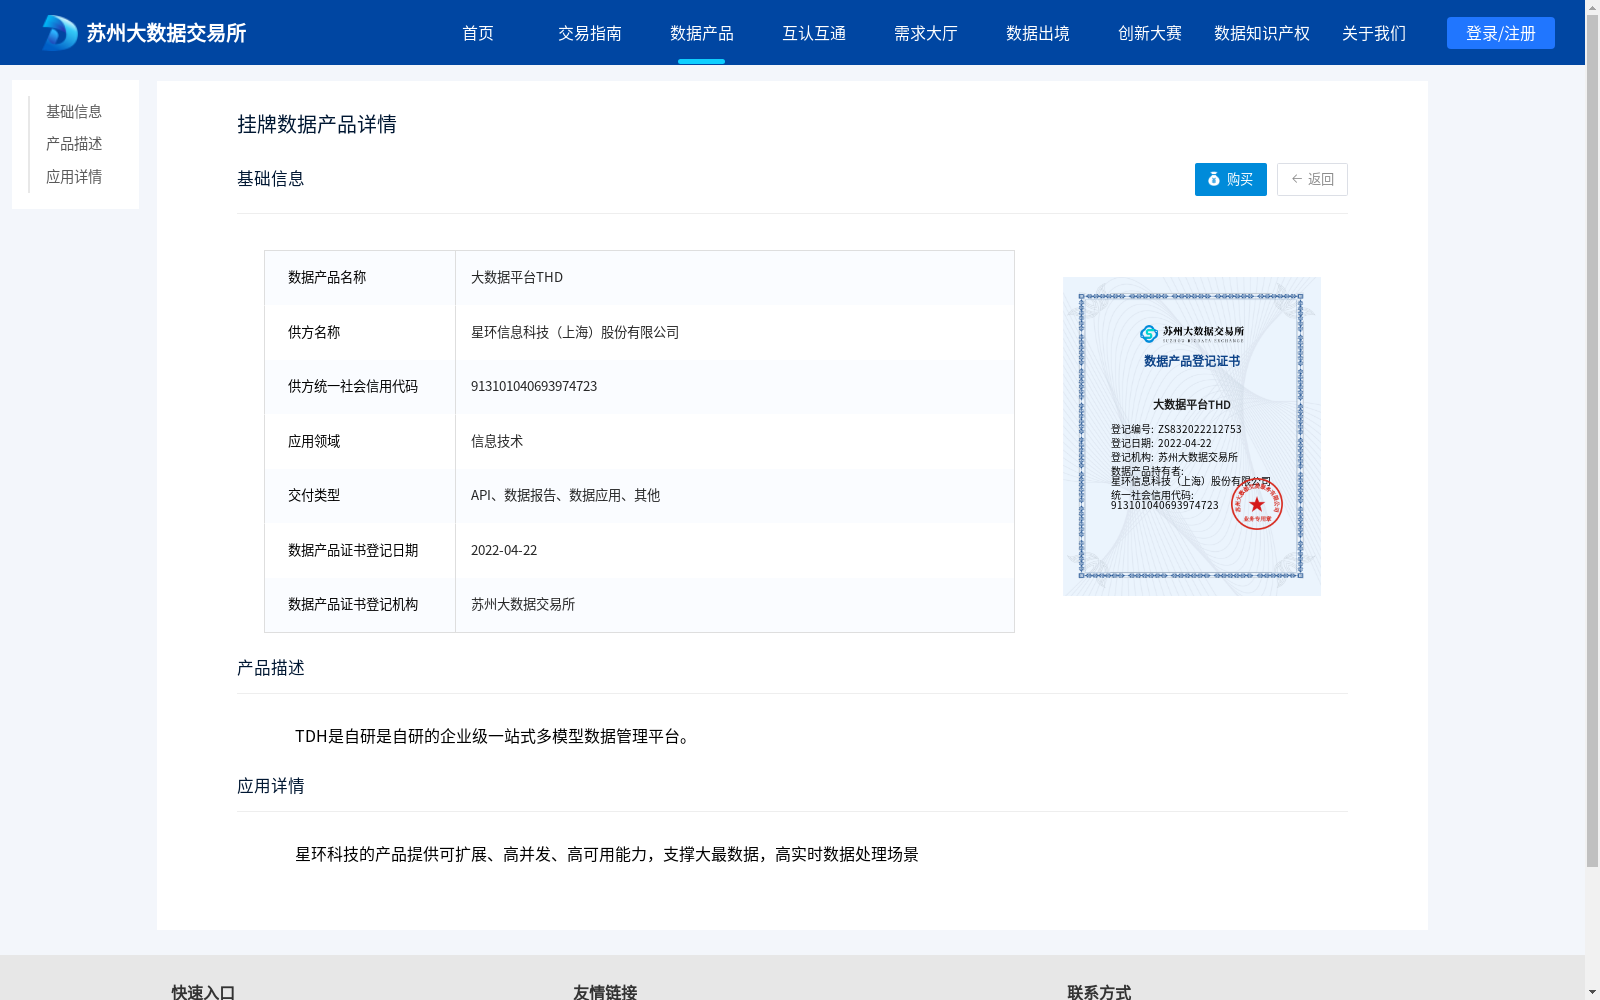Select supplier 星环信息科技（上海）股份有限公司 cell
1600x1000 pixels.
click(575, 332)
